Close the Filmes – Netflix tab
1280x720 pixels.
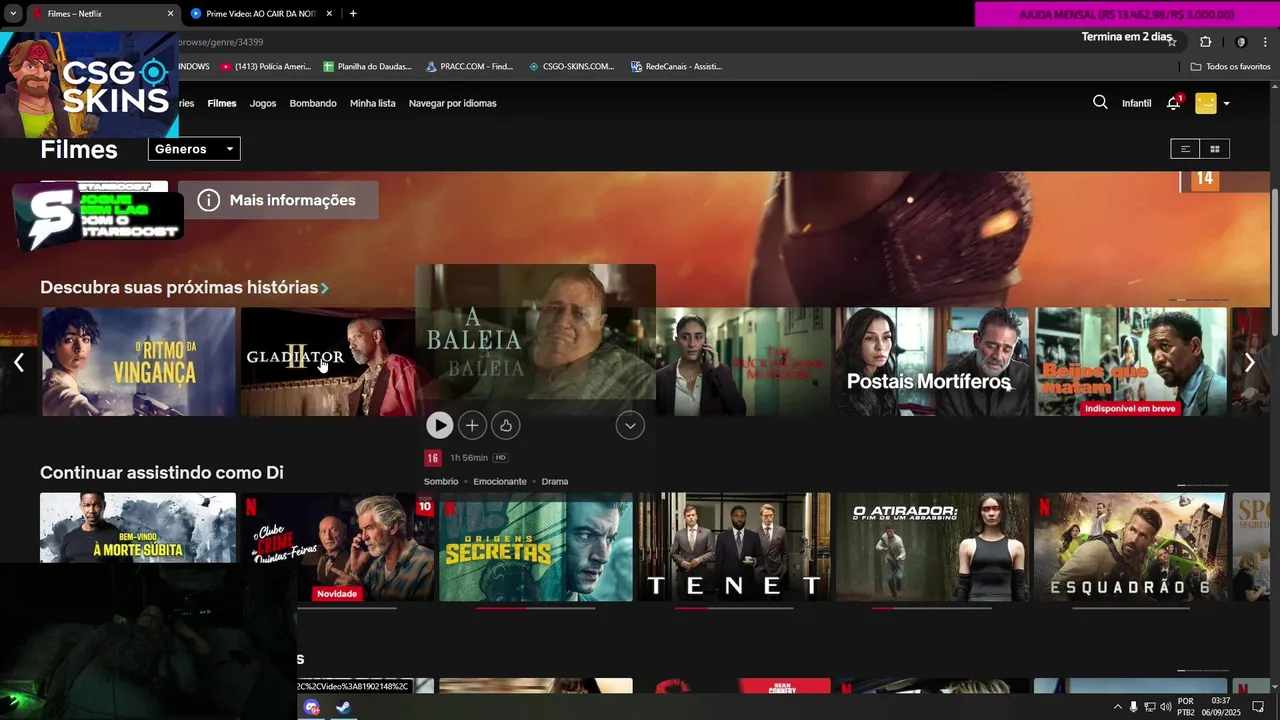tap(170, 14)
